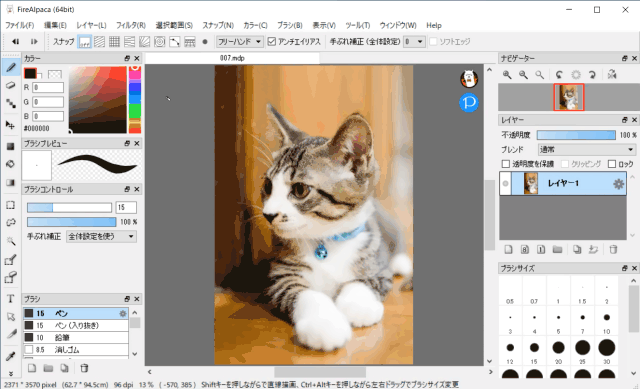Viewport: 640px width, 389px height.
Task: Click the redo arrow in toolbar
Action: 34,42
